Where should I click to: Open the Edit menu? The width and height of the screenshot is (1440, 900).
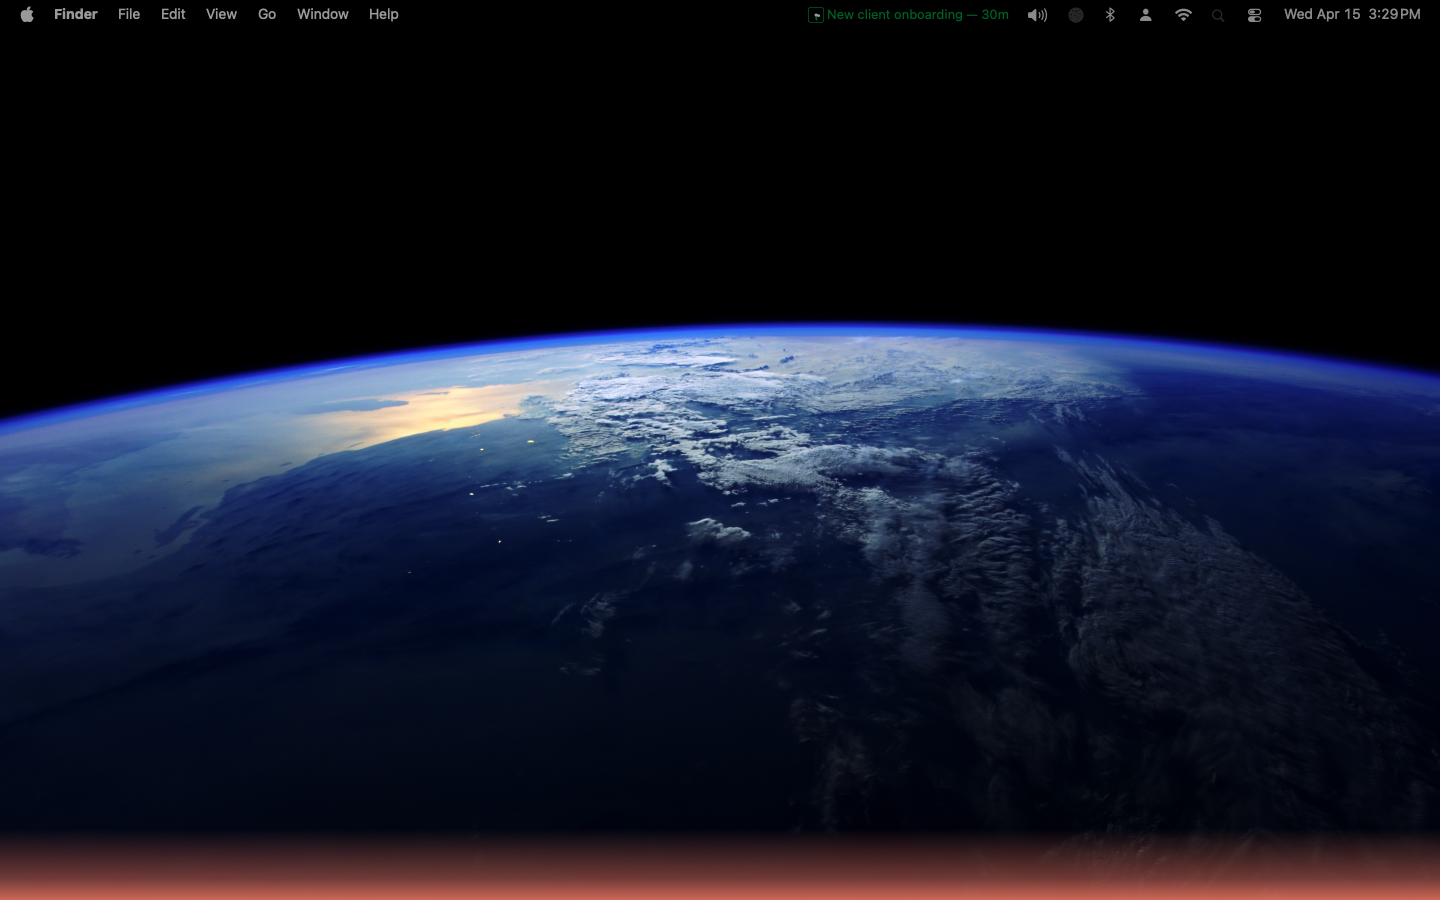point(172,14)
